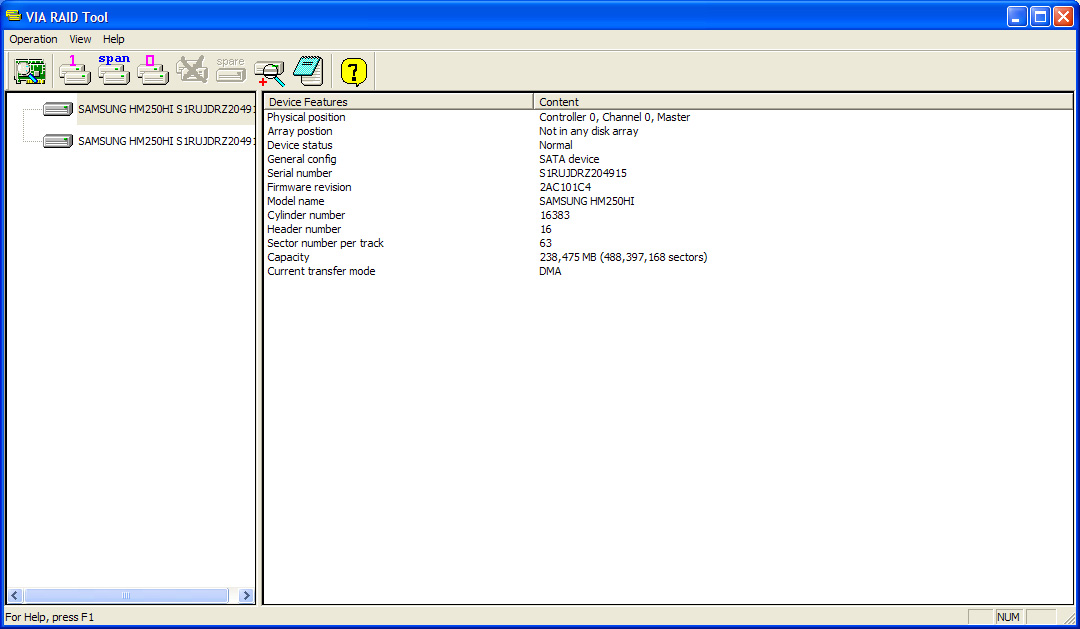1080x629 pixels.
Task: Select the first SAMSUNG HM250HI tree entry
Action: tap(166, 109)
